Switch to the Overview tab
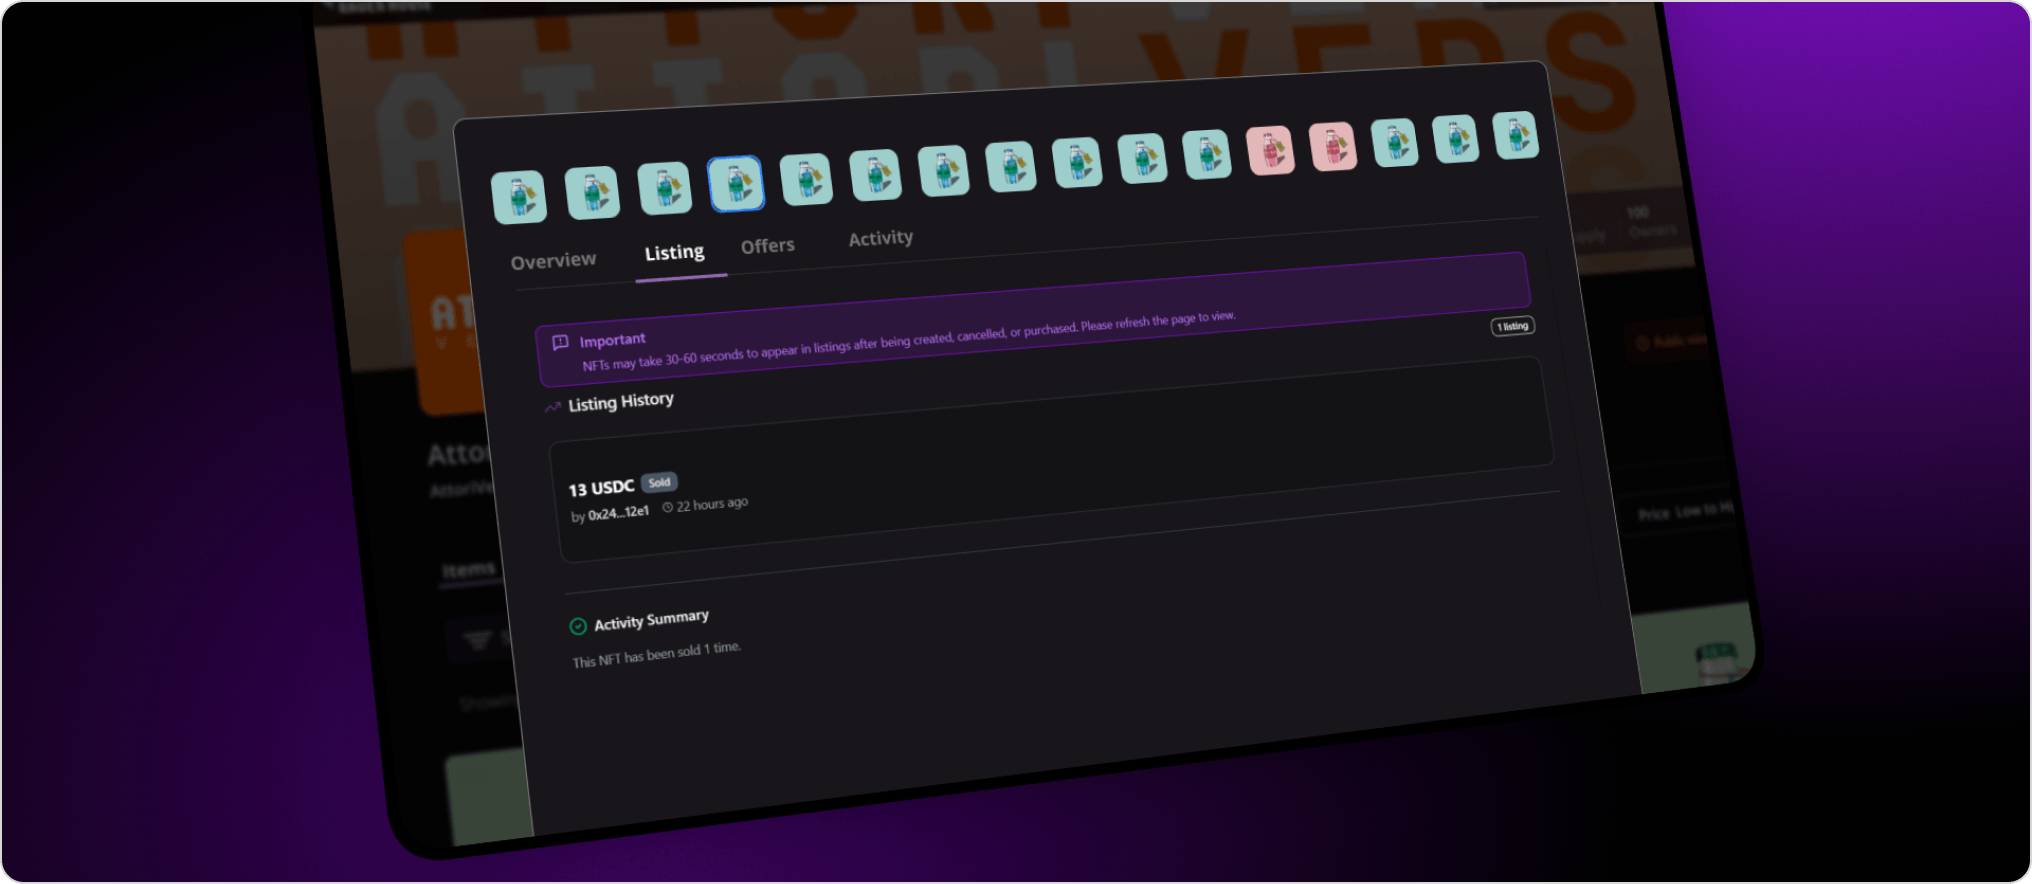The image size is (2032, 884). (553, 261)
